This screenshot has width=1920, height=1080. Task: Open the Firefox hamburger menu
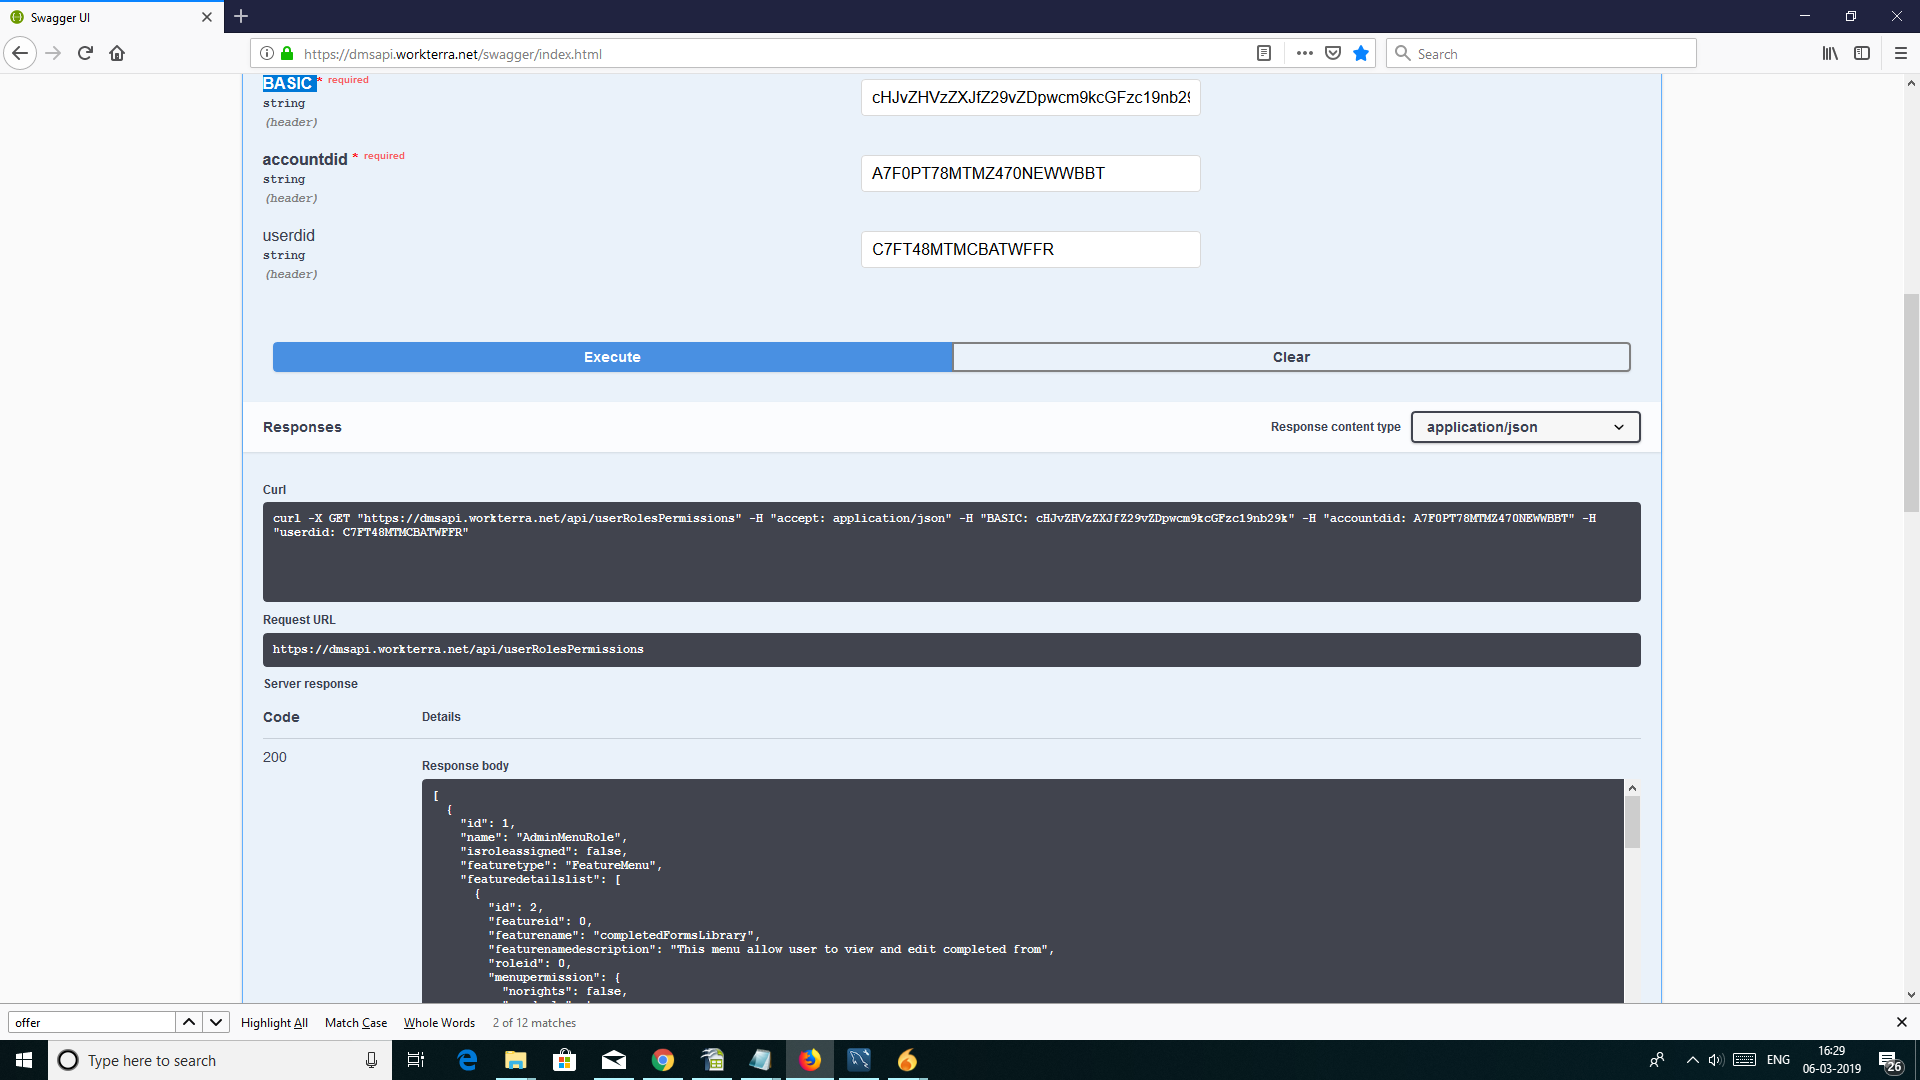point(1901,53)
